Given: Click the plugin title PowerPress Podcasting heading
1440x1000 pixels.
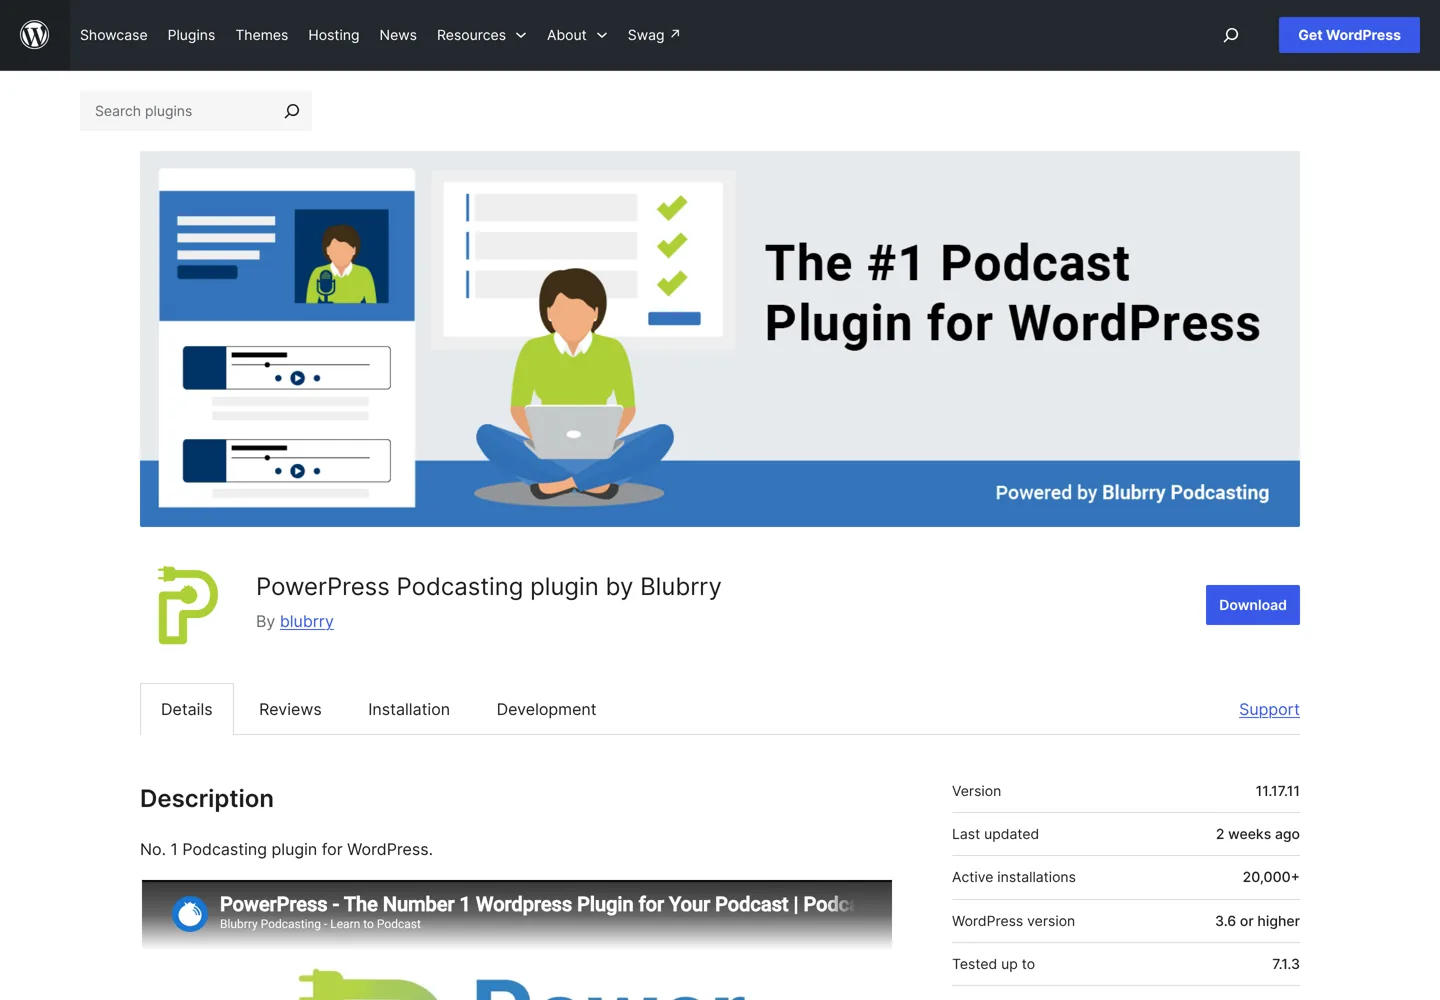Looking at the screenshot, I should click(x=488, y=587).
